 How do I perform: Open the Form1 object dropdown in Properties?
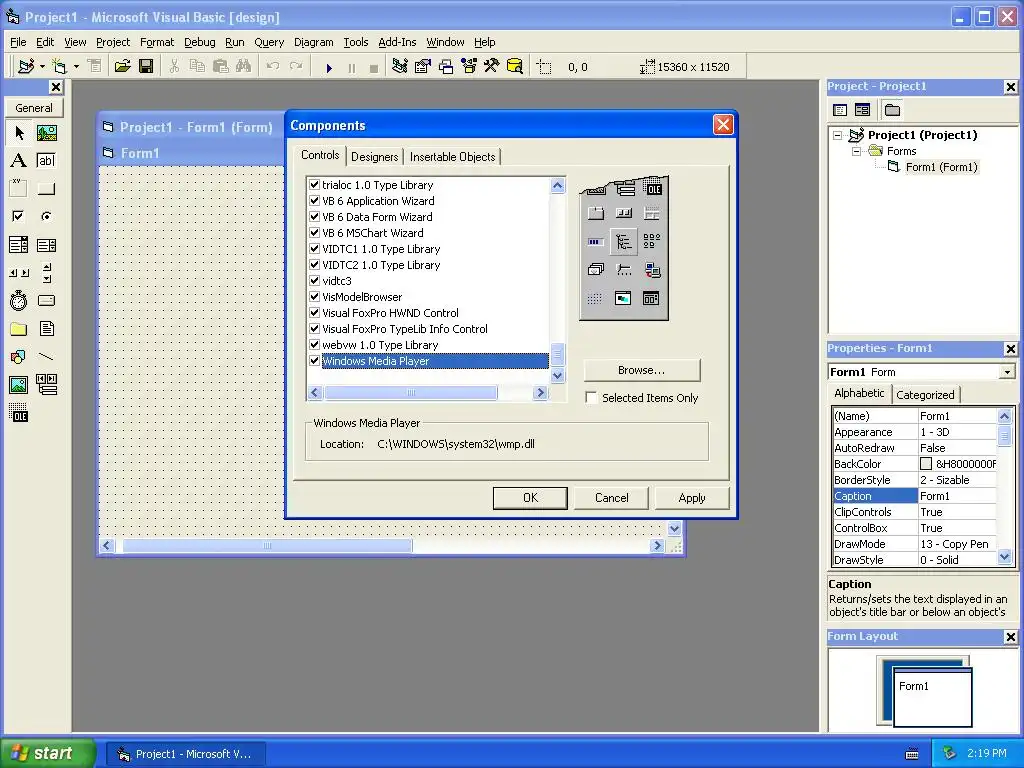tap(1007, 372)
